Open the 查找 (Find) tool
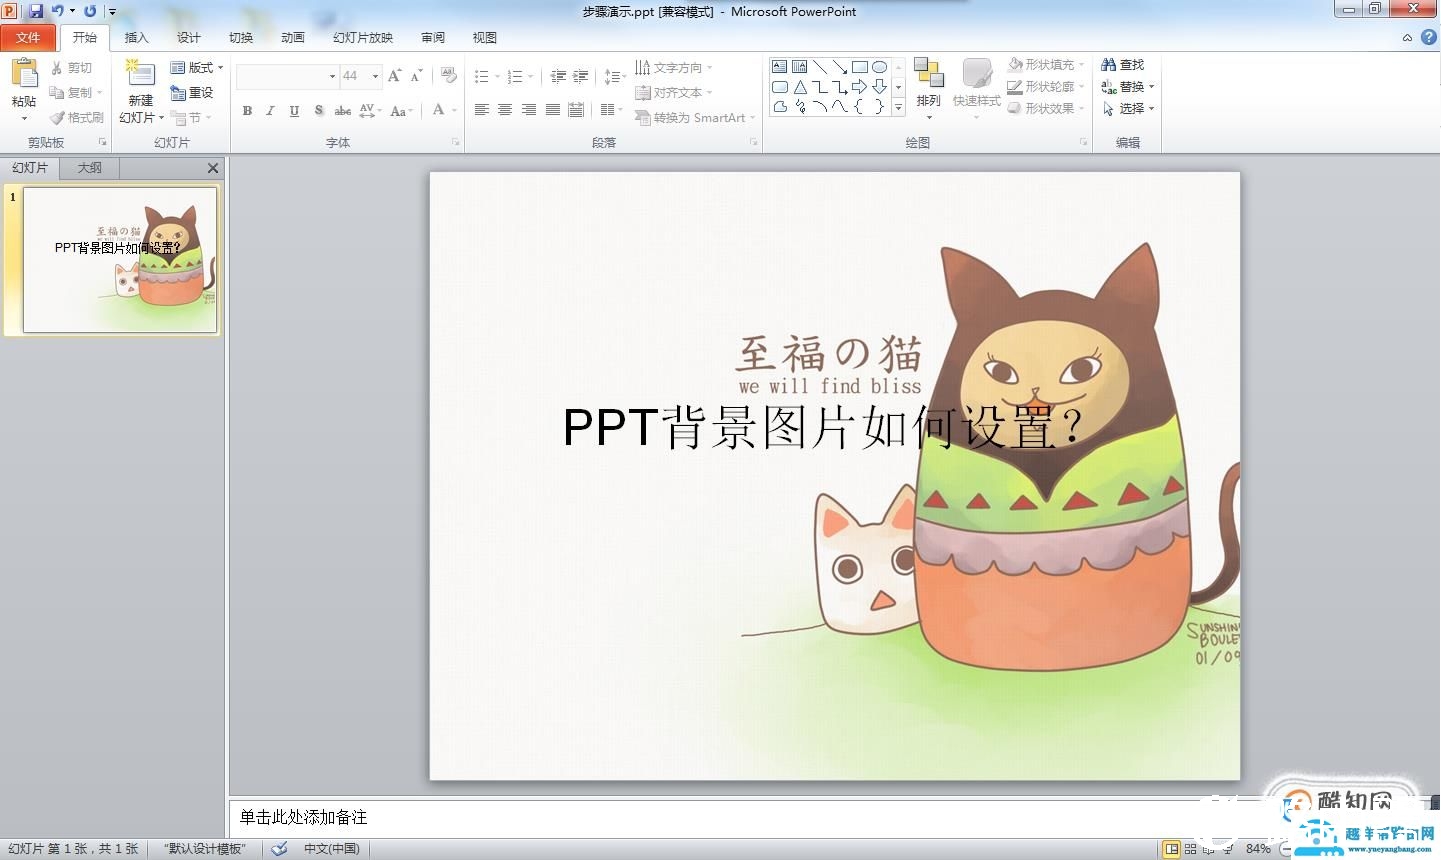The height and width of the screenshot is (860, 1441). coord(1124,63)
